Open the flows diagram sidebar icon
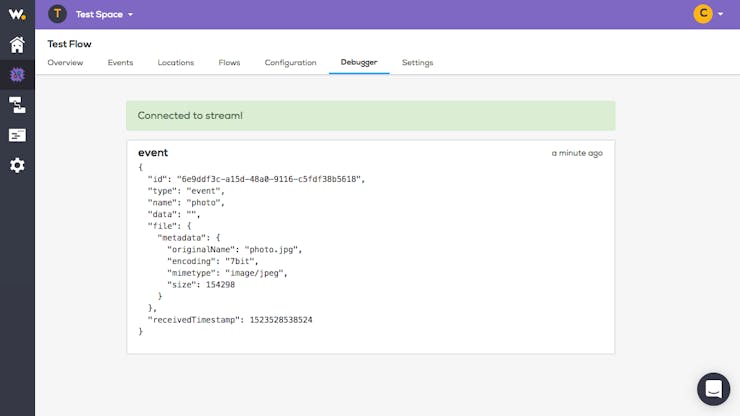 [x=17, y=105]
